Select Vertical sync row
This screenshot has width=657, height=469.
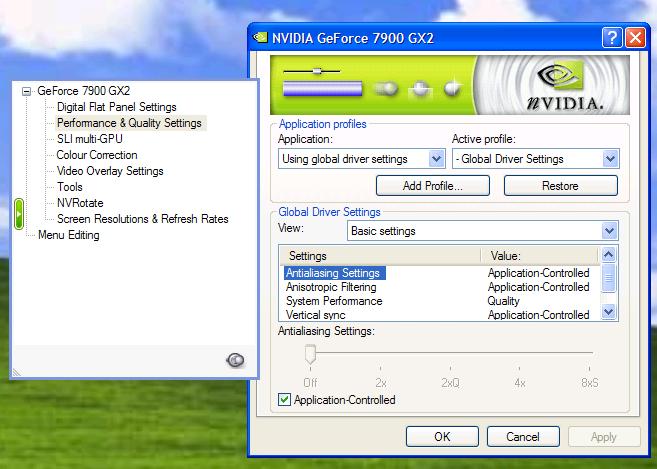[316, 315]
